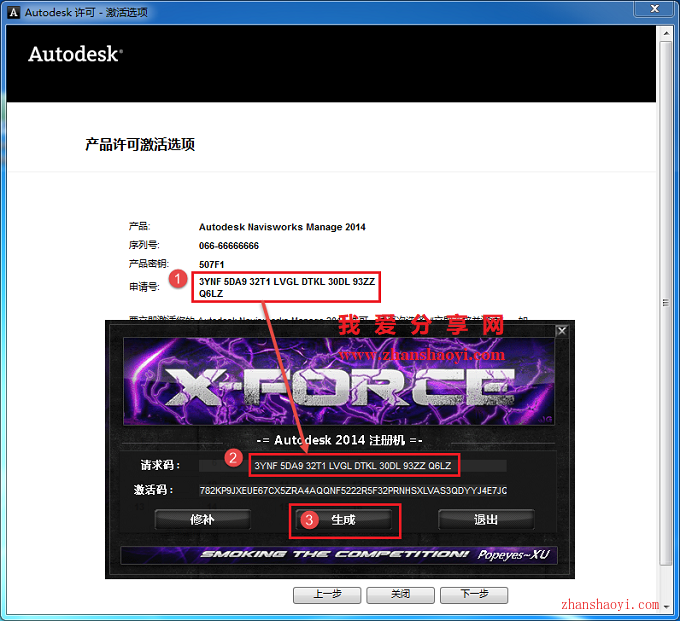Click the SMOKING THE COMPETITION banner

[x=339, y=555]
